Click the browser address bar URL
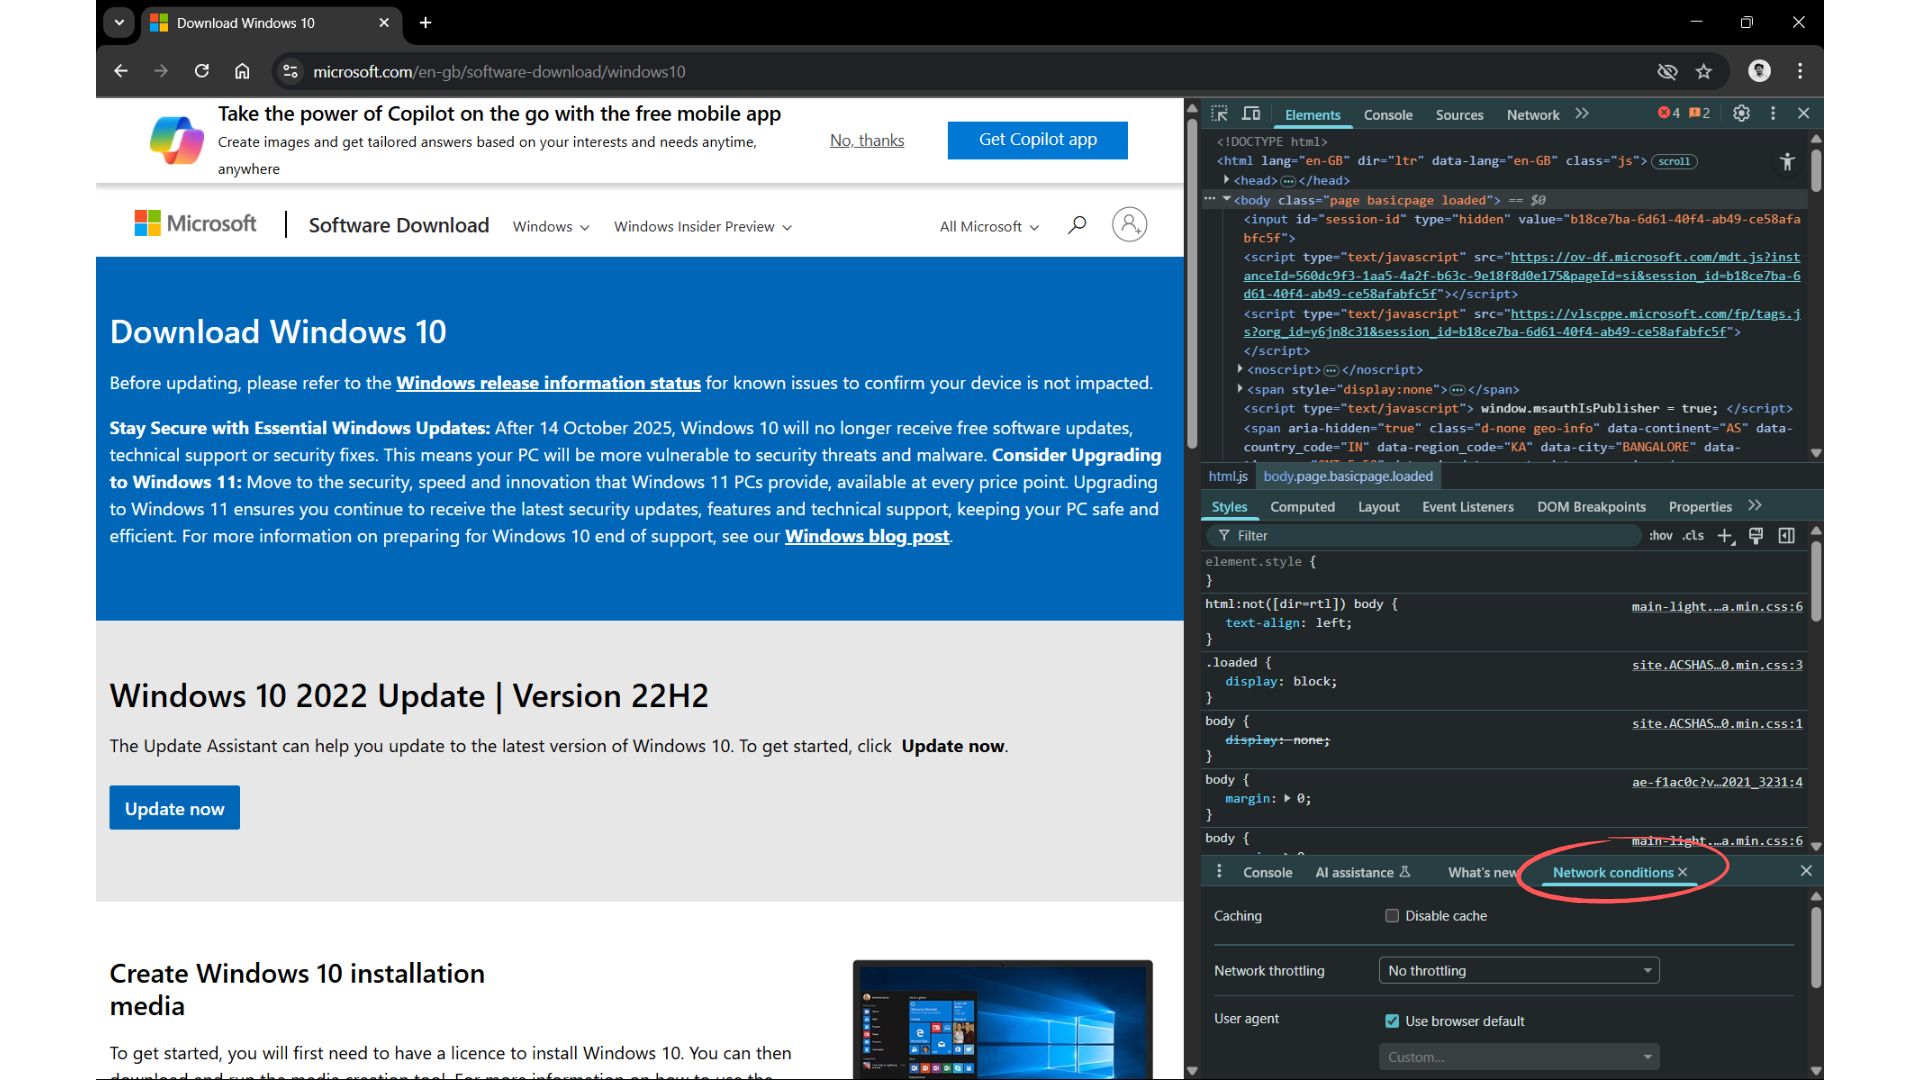Viewport: 1920px width, 1080px height. pyautogui.click(x=499, y=72)
